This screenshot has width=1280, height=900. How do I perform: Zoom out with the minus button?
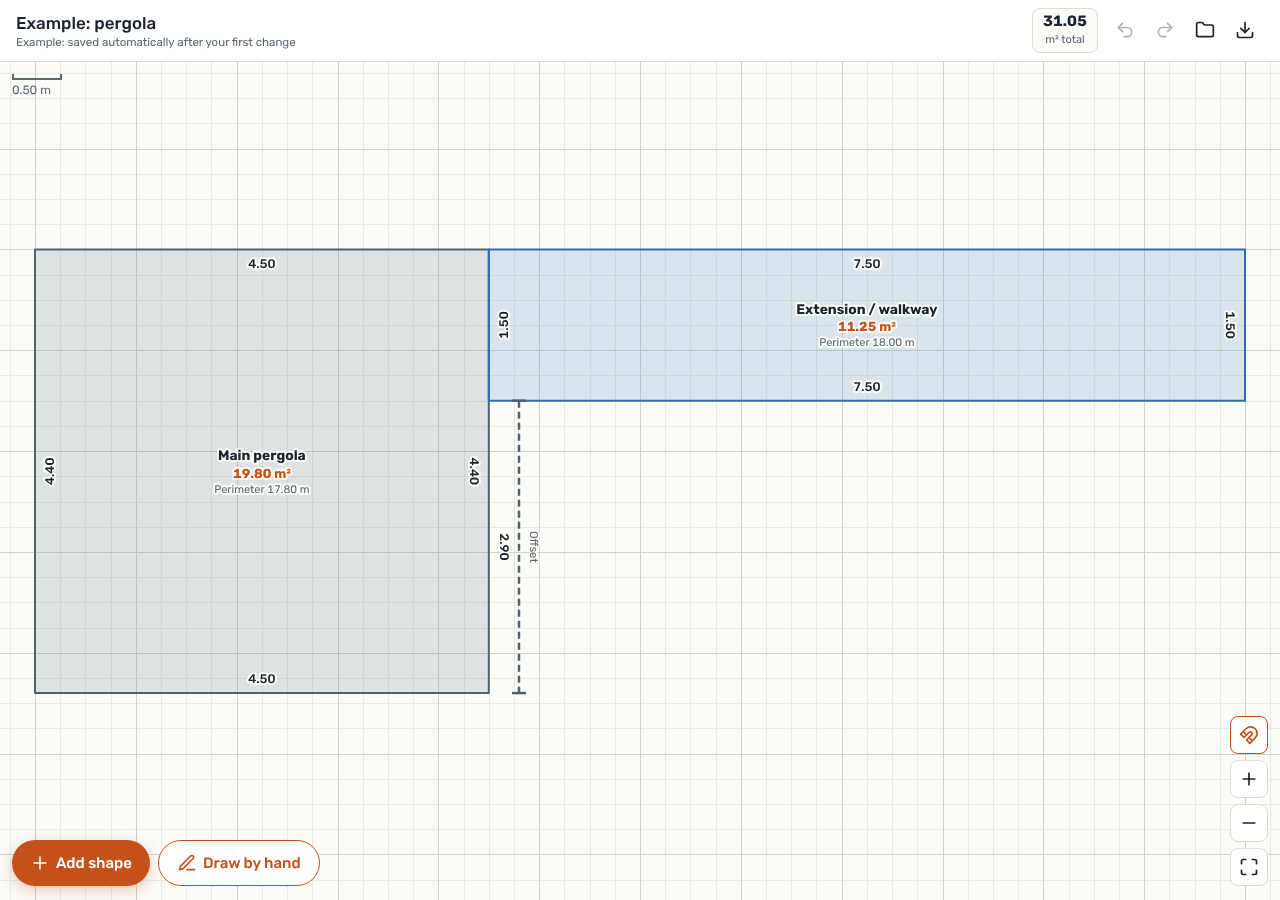pyautogui.click(x=1249, y=823)
